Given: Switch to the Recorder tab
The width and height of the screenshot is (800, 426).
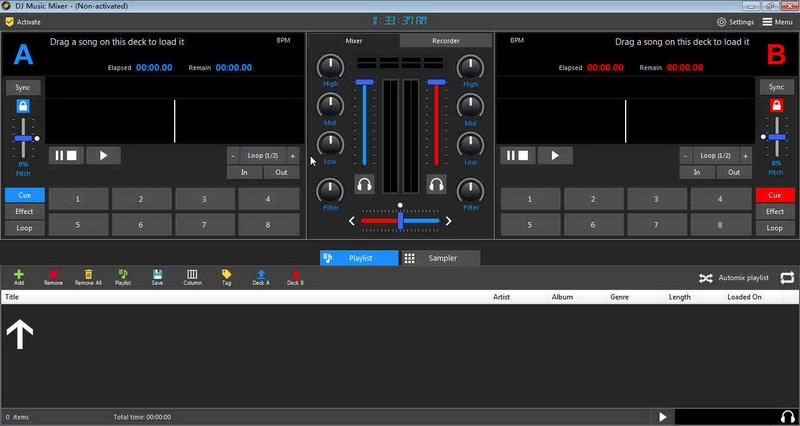Looking at the screenshot, I should (445, 41).
